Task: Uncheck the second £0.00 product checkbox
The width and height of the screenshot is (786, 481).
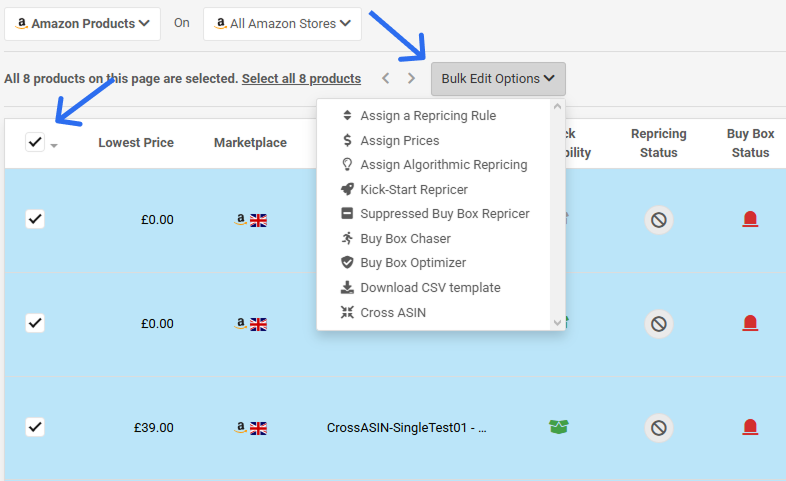Action: pos(35,323)
